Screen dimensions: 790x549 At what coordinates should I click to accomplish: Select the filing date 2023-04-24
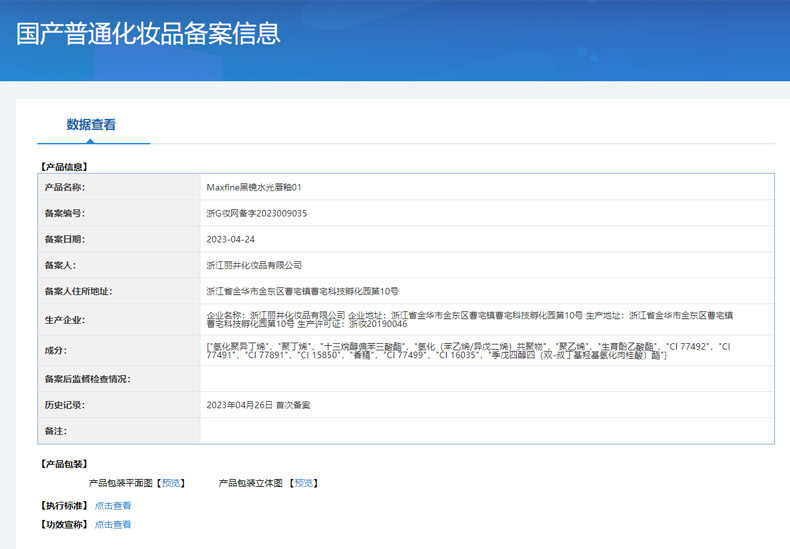tap(231, 239)
